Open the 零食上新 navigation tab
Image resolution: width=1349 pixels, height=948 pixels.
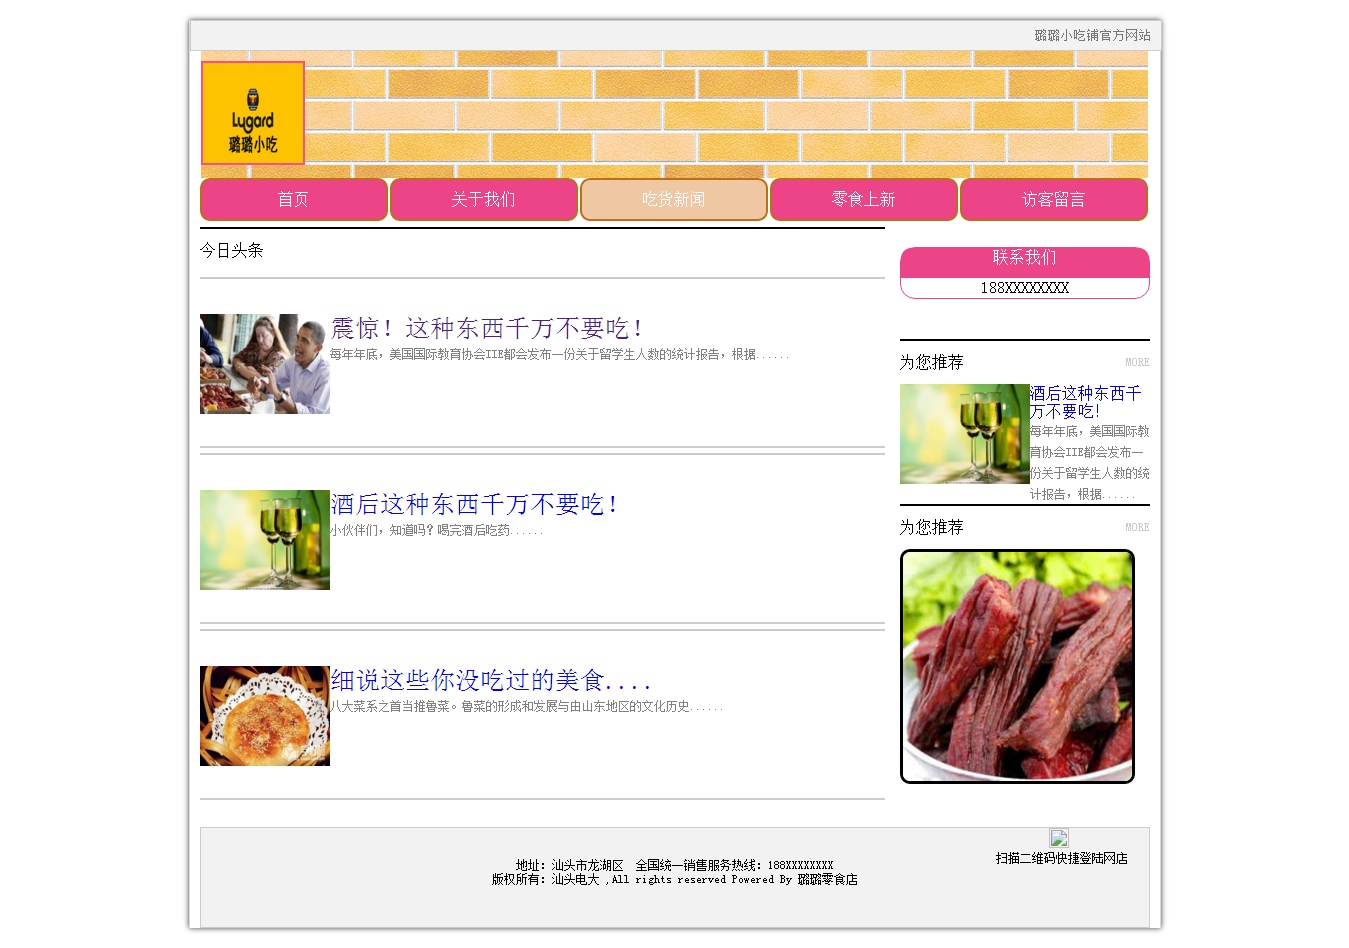point(864,199)
